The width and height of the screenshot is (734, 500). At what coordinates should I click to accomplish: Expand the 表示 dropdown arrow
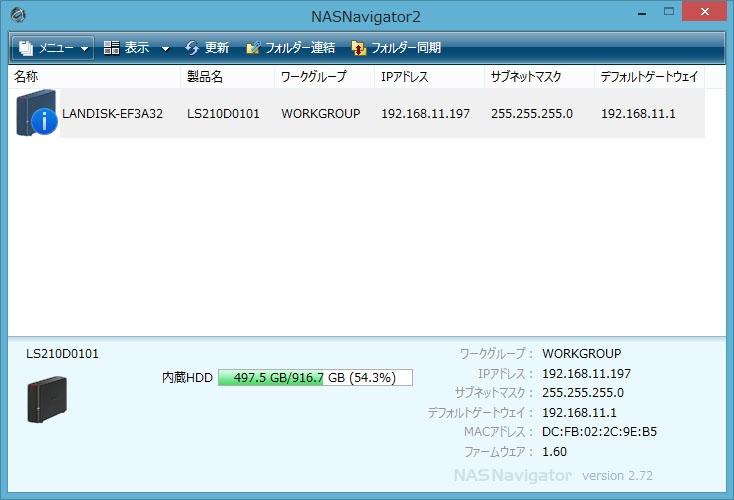pyautogui.click(x=165, y=48)
